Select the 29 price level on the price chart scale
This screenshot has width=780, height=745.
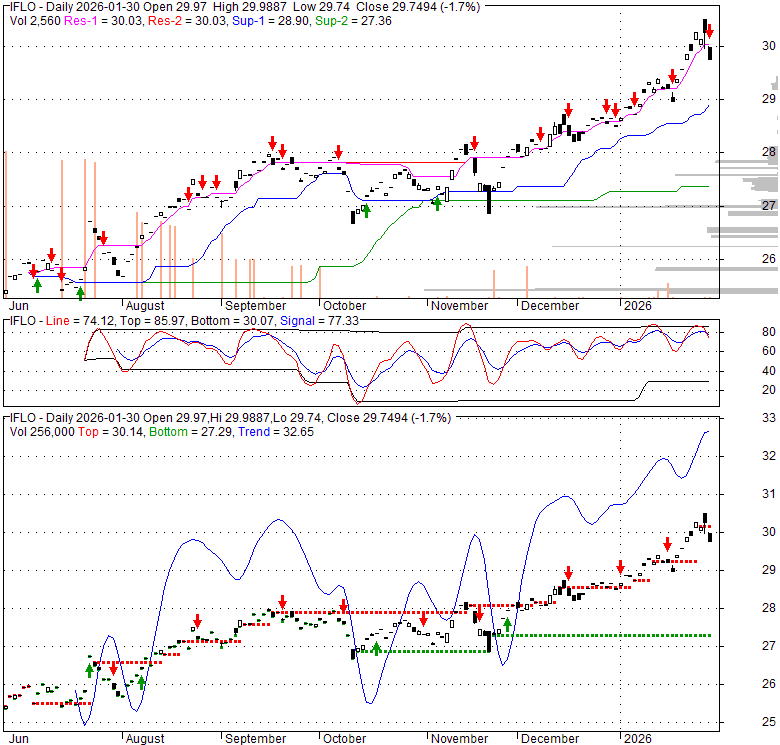[769, 99]
